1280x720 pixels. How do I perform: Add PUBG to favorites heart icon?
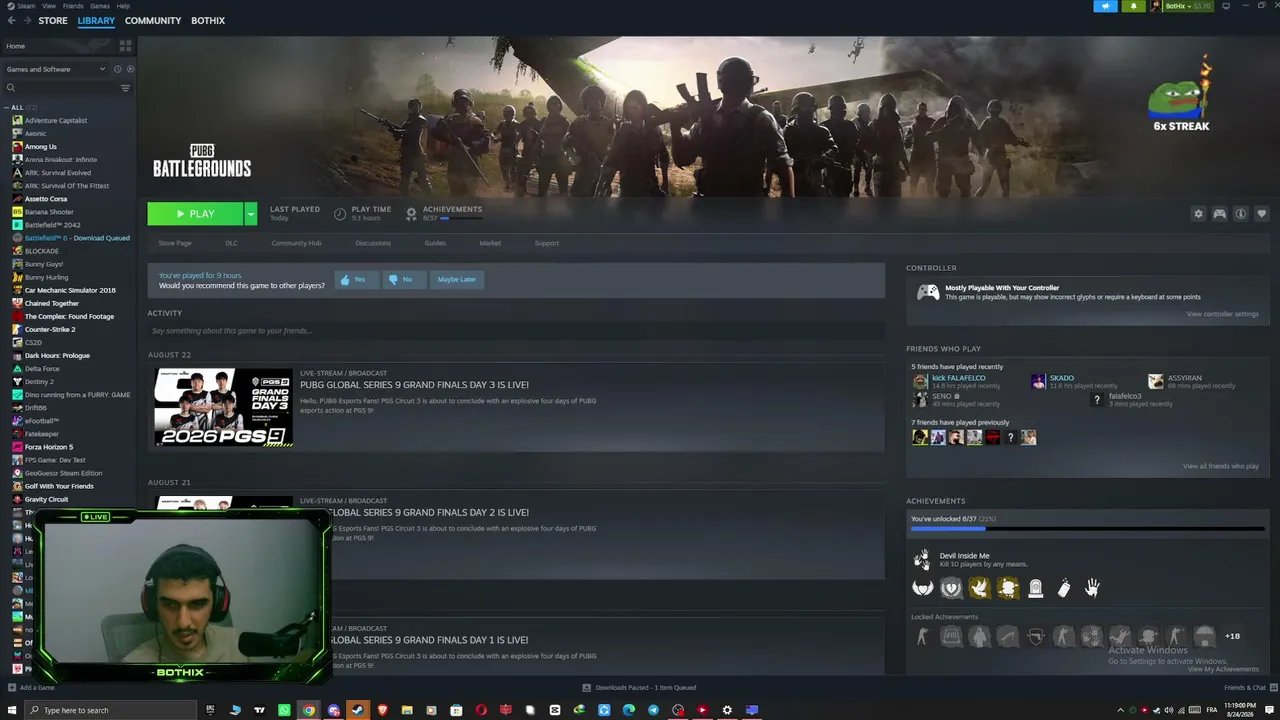point(1261,214)
